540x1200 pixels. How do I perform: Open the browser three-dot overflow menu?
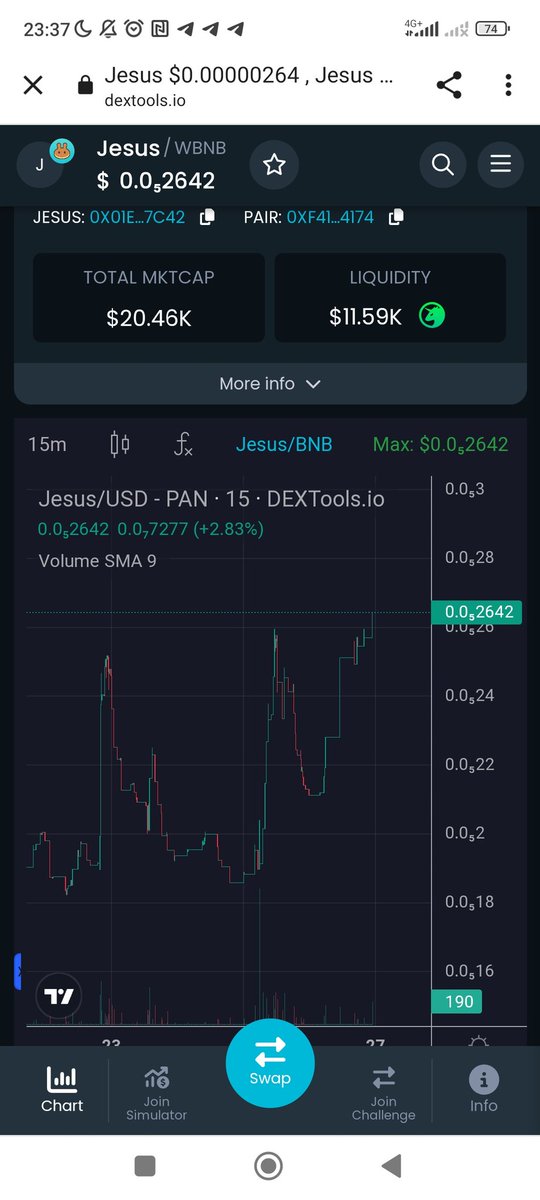click(510, 85)
